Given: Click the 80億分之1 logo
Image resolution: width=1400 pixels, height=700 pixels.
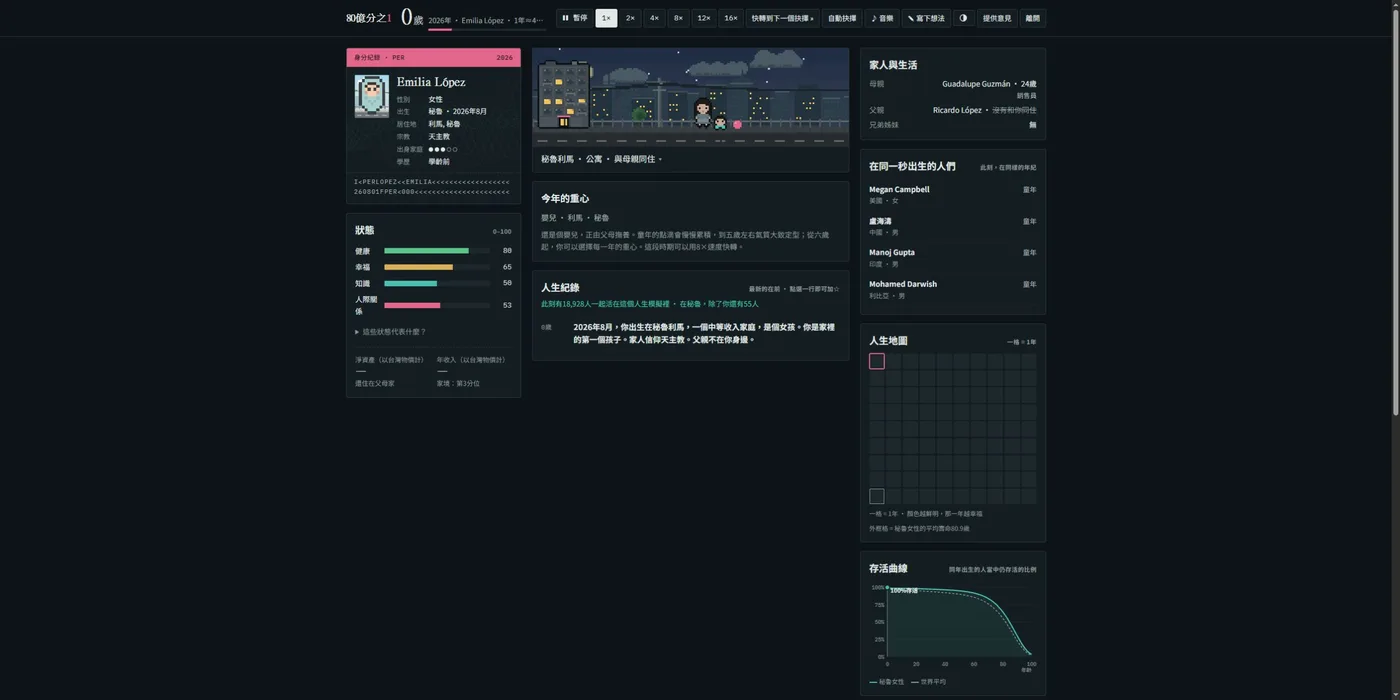Looking at the screenshot, I should [369, 18].
